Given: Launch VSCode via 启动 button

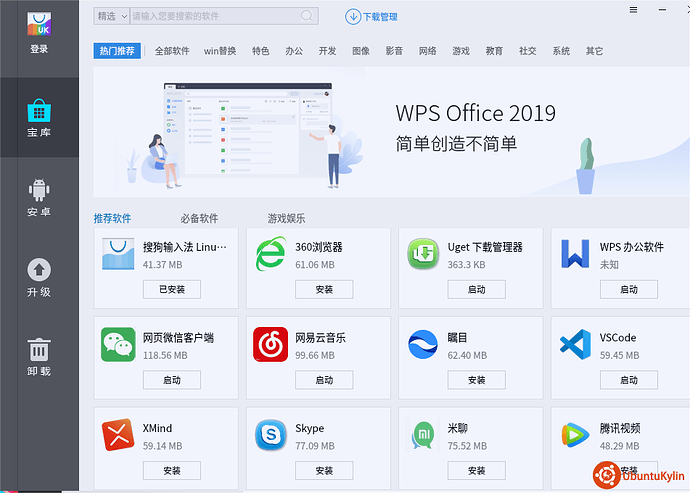Looking at the screenshot, I should (x=629, y=380).
